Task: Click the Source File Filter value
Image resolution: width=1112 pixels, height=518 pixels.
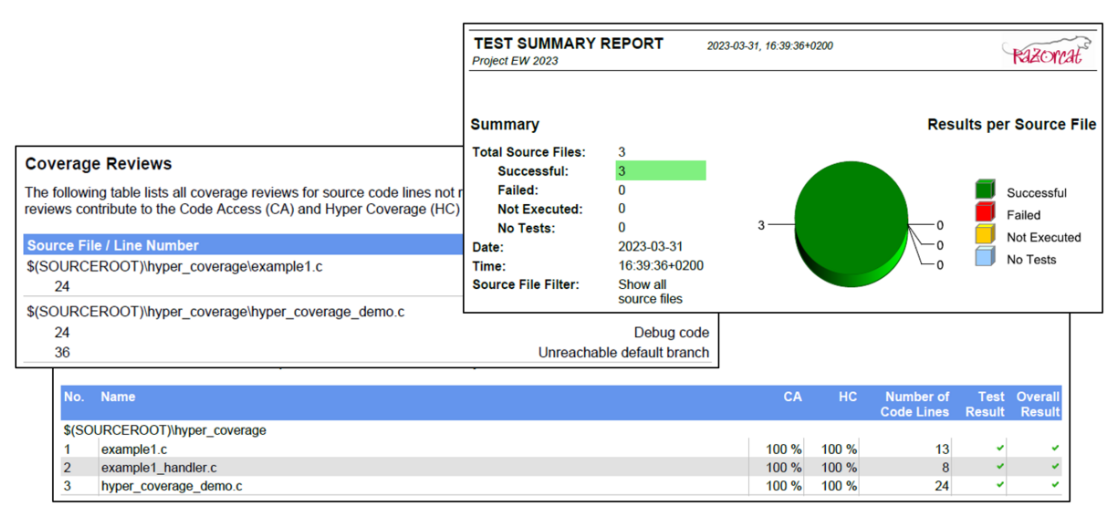Action: [650, 291]
